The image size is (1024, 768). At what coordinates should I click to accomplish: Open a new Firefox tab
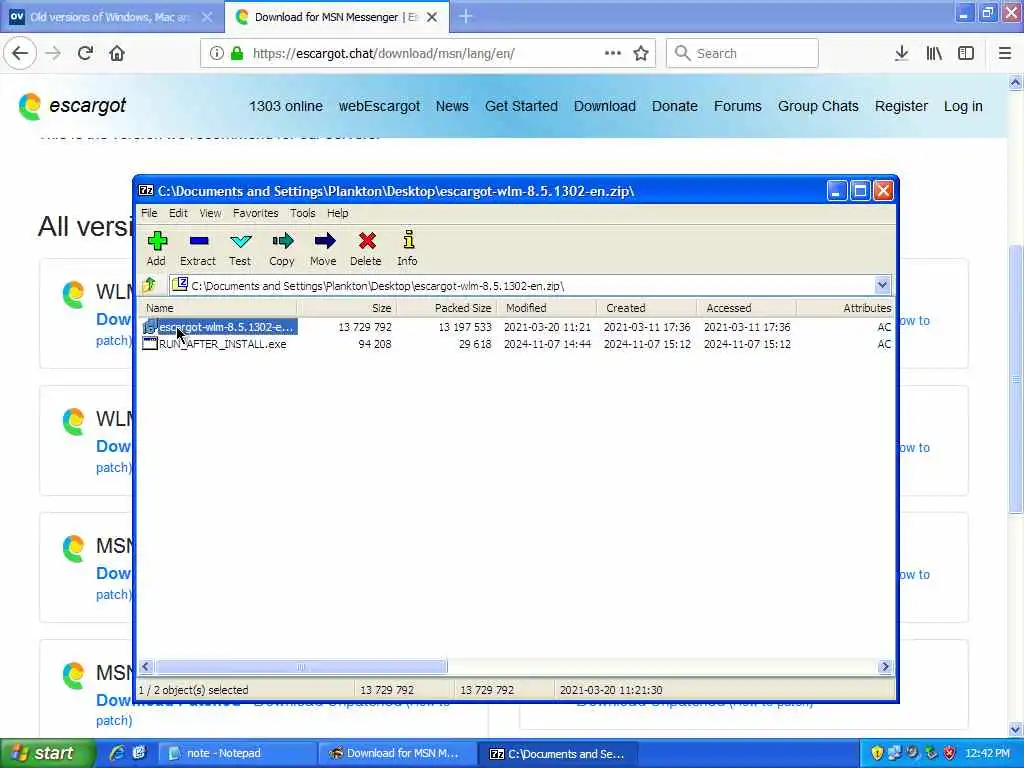(466, 16)
